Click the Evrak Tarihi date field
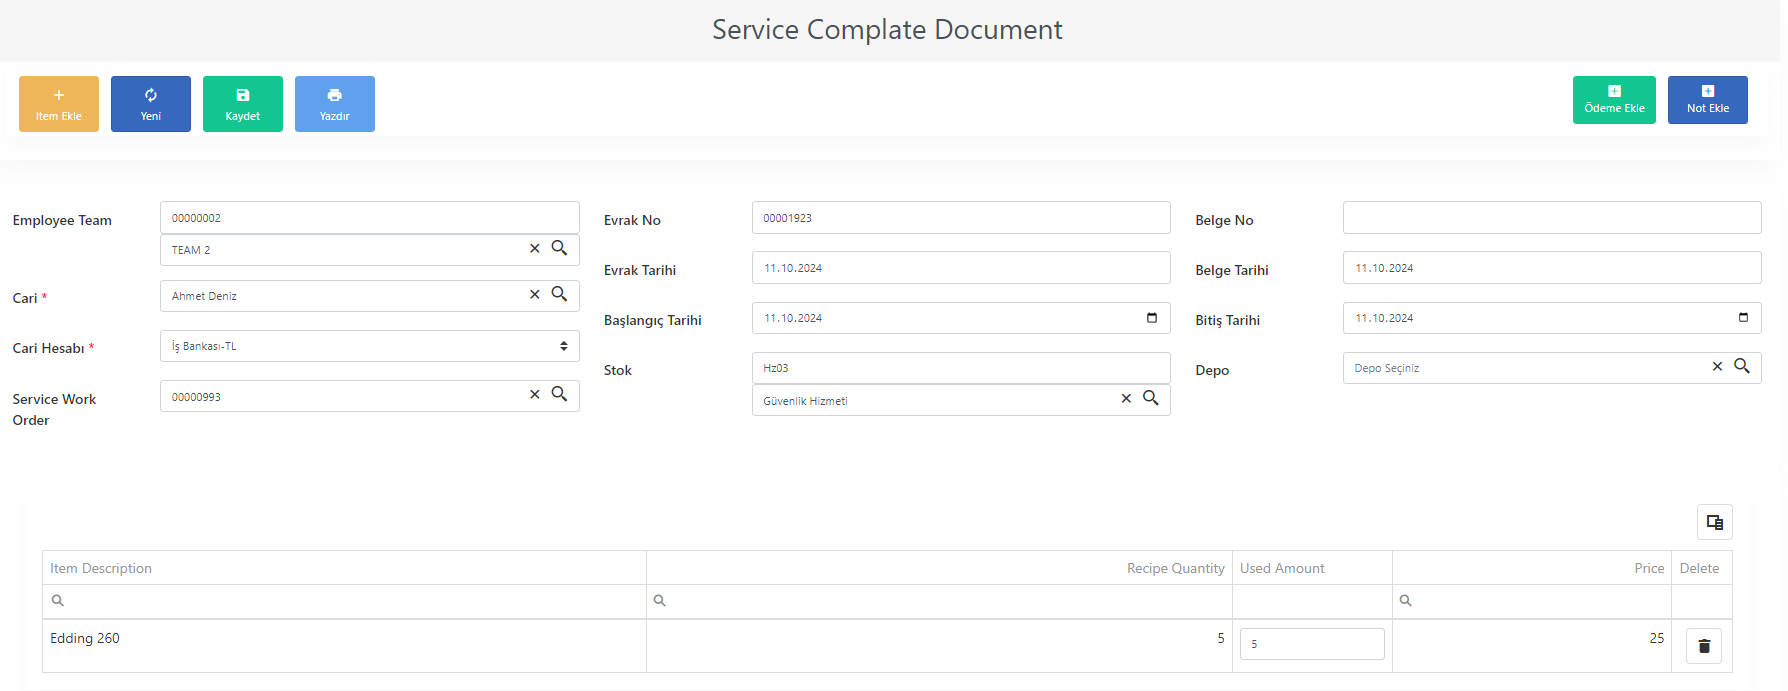Screen dimensions: 1788x691 point(961,268)
